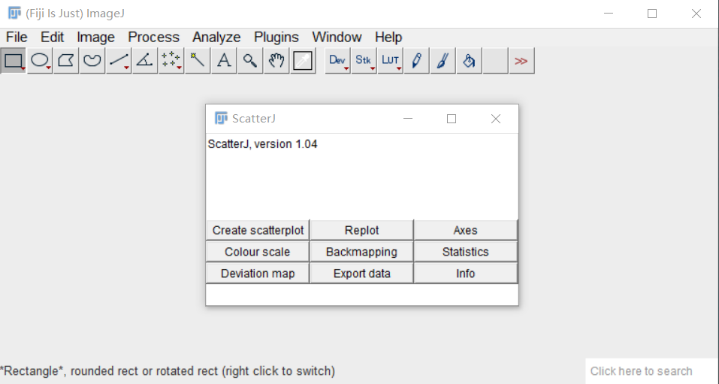The height and width of the screenshot is (384, 719).
Task: Click the Replot button
Action: coord(362,230)
